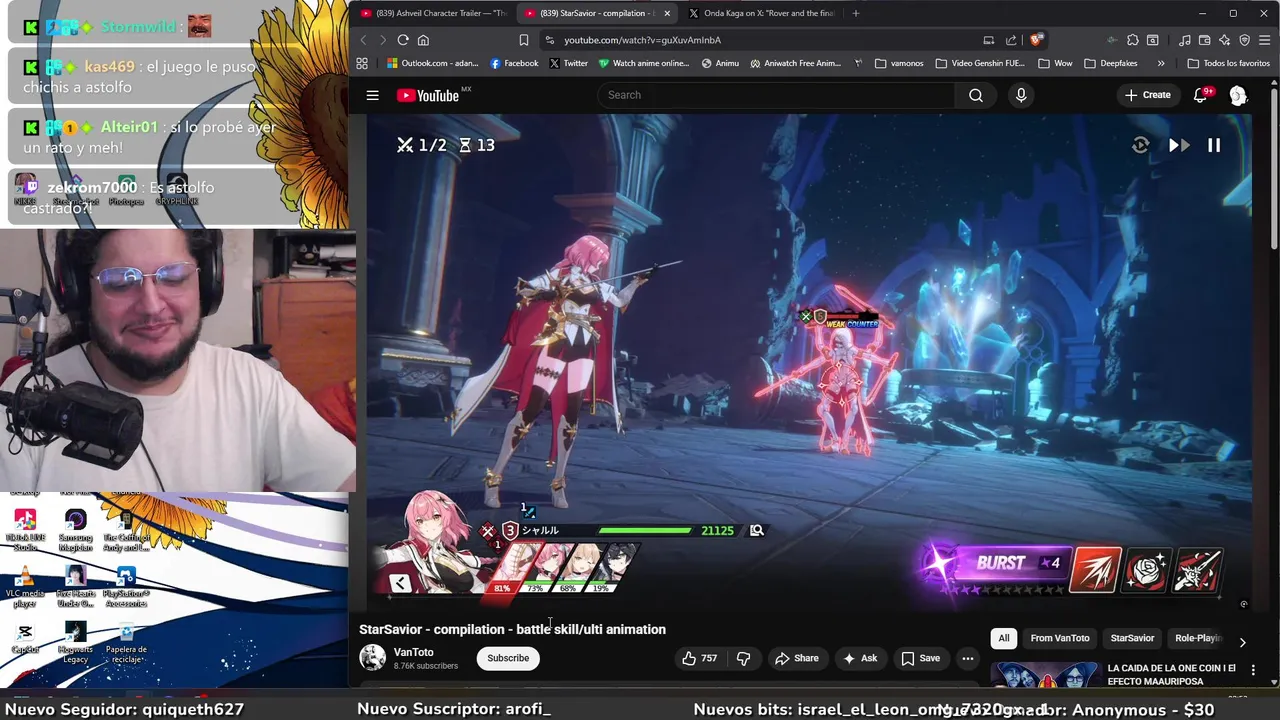Open the Aniwatch Free Anime bookmark

(x=795, y=63)
